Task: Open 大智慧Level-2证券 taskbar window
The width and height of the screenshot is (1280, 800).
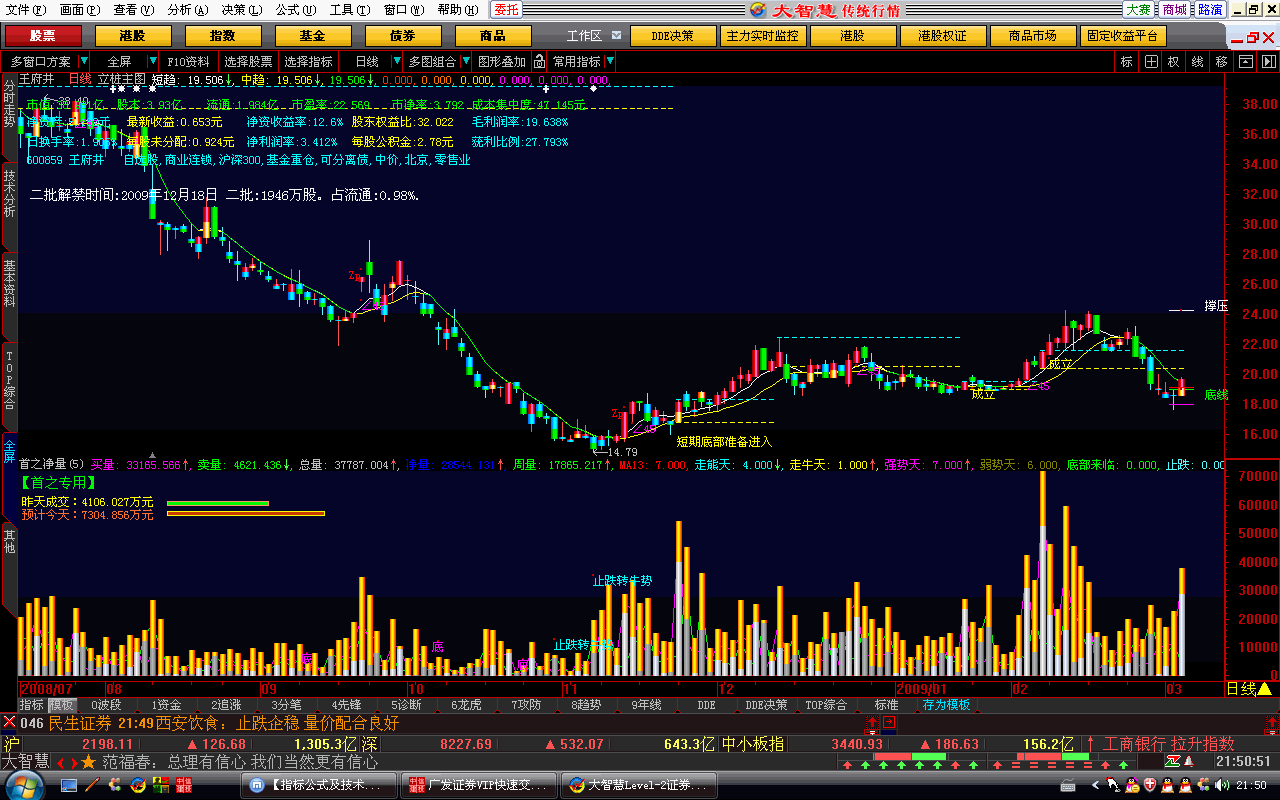Action: 638,785
